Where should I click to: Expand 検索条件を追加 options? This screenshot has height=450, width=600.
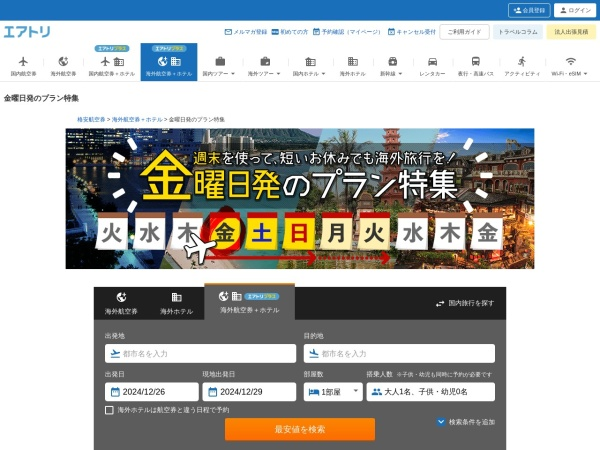(466, 422)
